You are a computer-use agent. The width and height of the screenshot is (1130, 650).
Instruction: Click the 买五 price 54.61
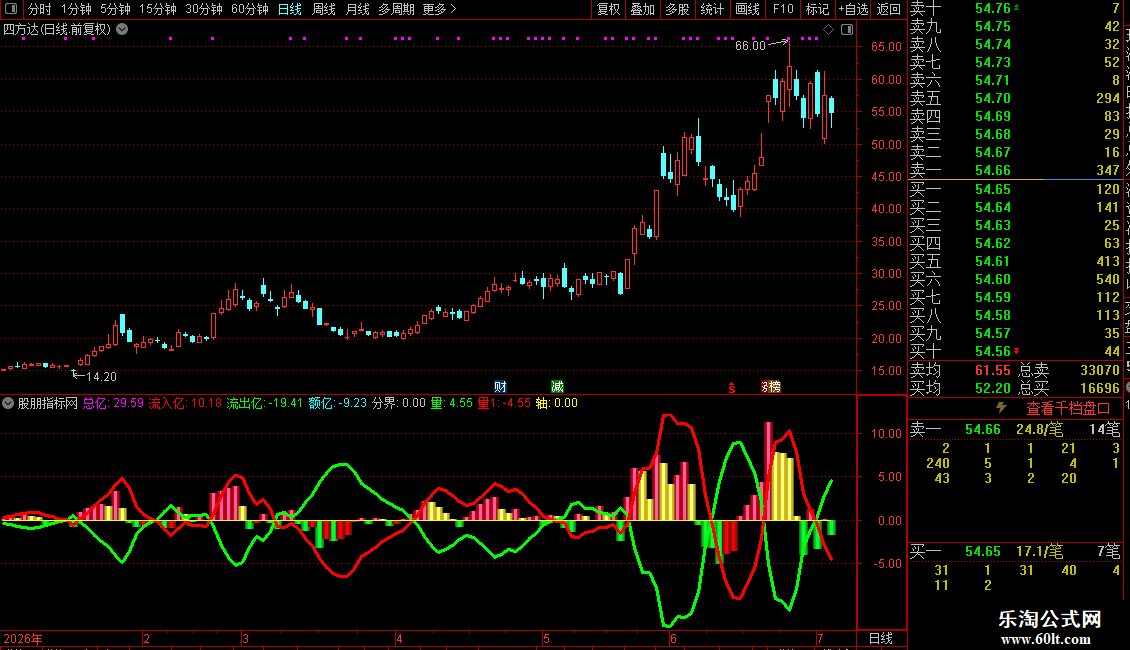click(992, 261)
